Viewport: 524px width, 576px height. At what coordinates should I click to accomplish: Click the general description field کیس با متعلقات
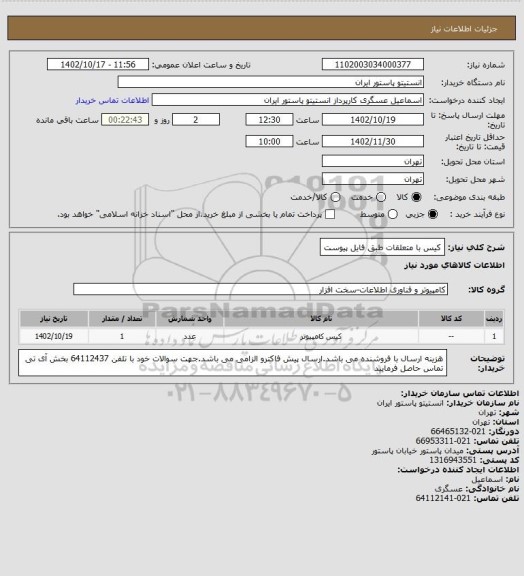coord(382,247)
